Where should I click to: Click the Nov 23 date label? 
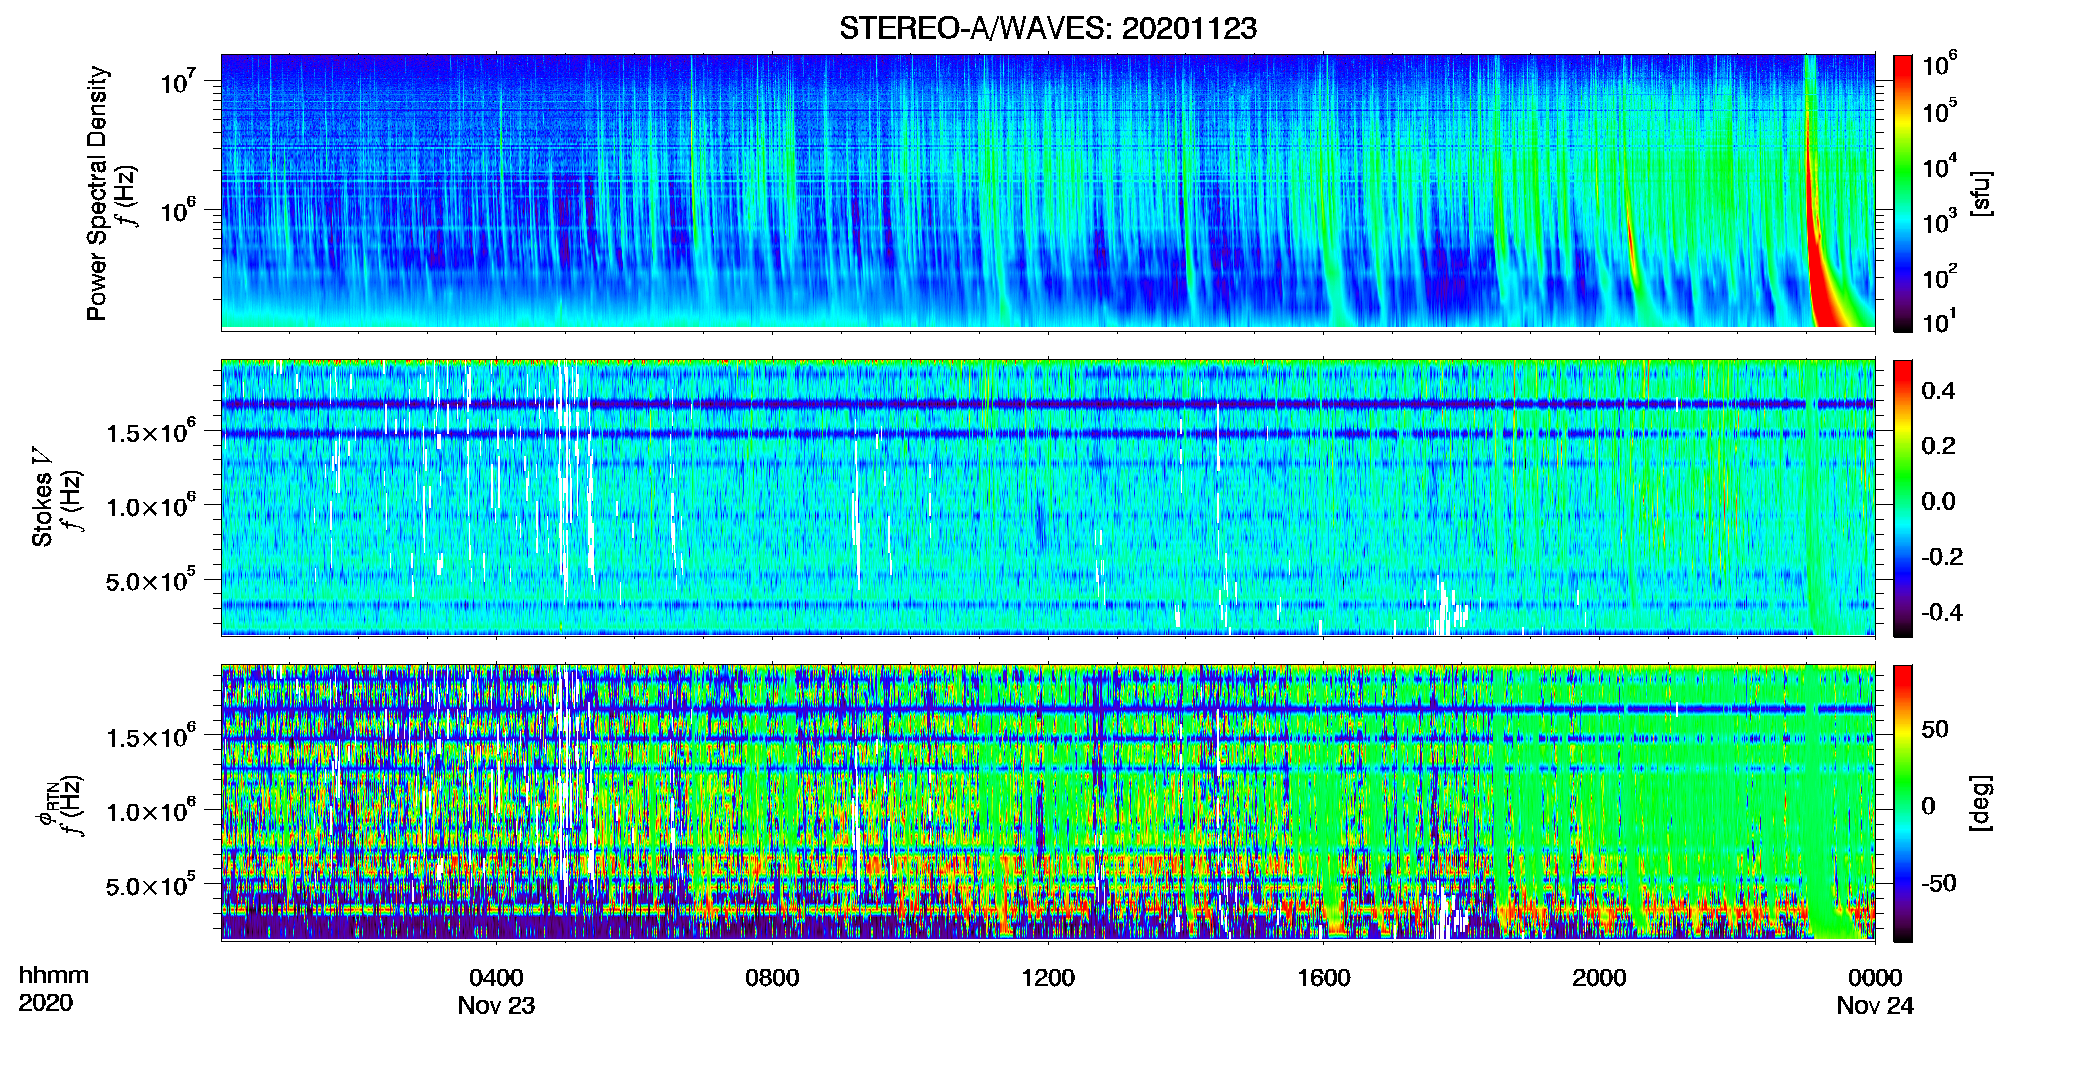pos(496,1006)
